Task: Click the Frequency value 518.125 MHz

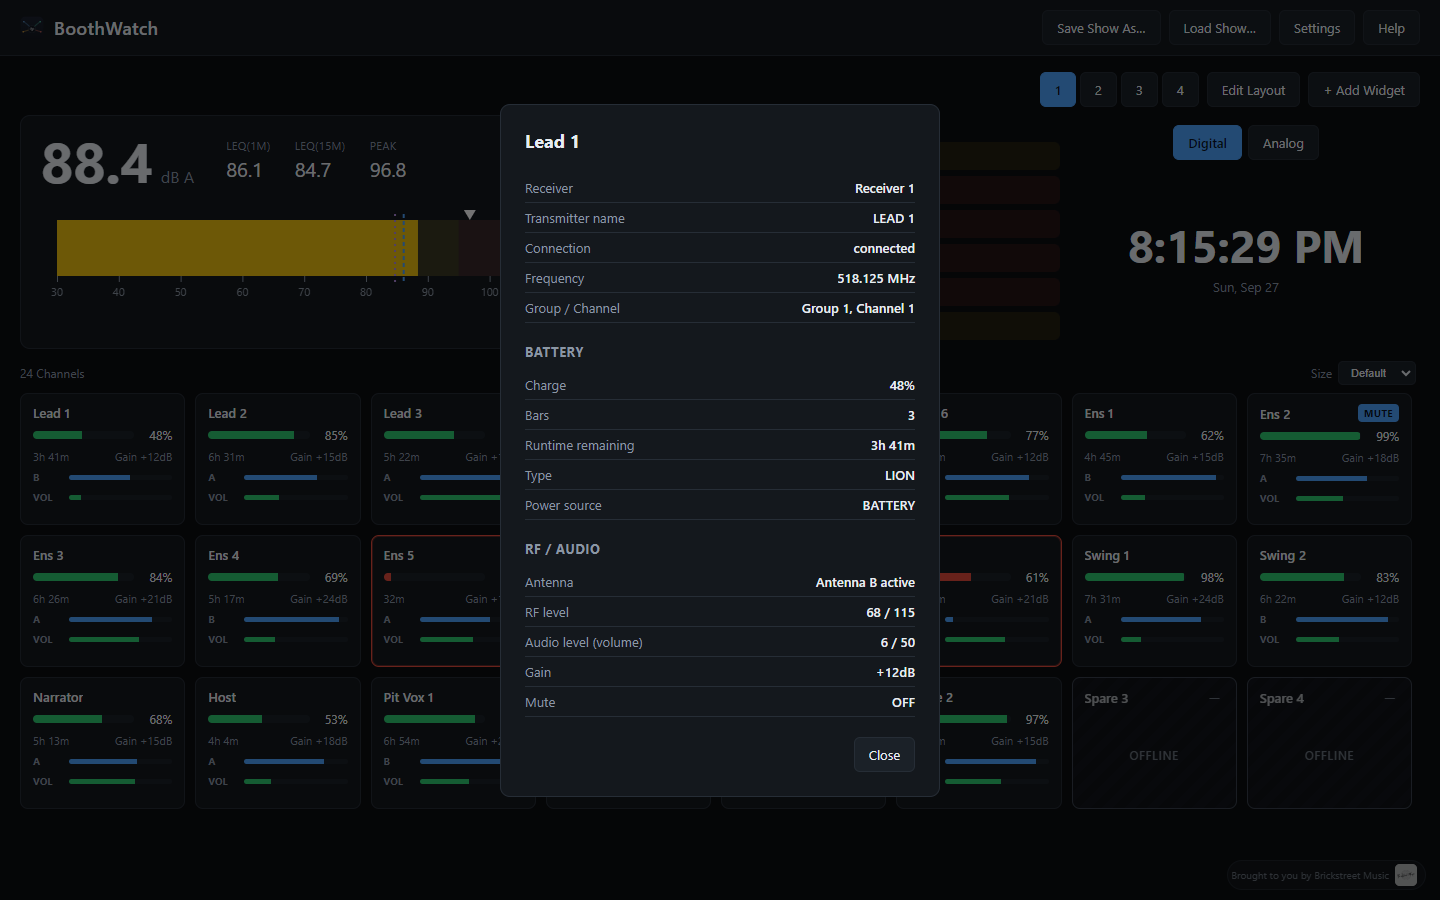Action: click(x=876, y=278)
